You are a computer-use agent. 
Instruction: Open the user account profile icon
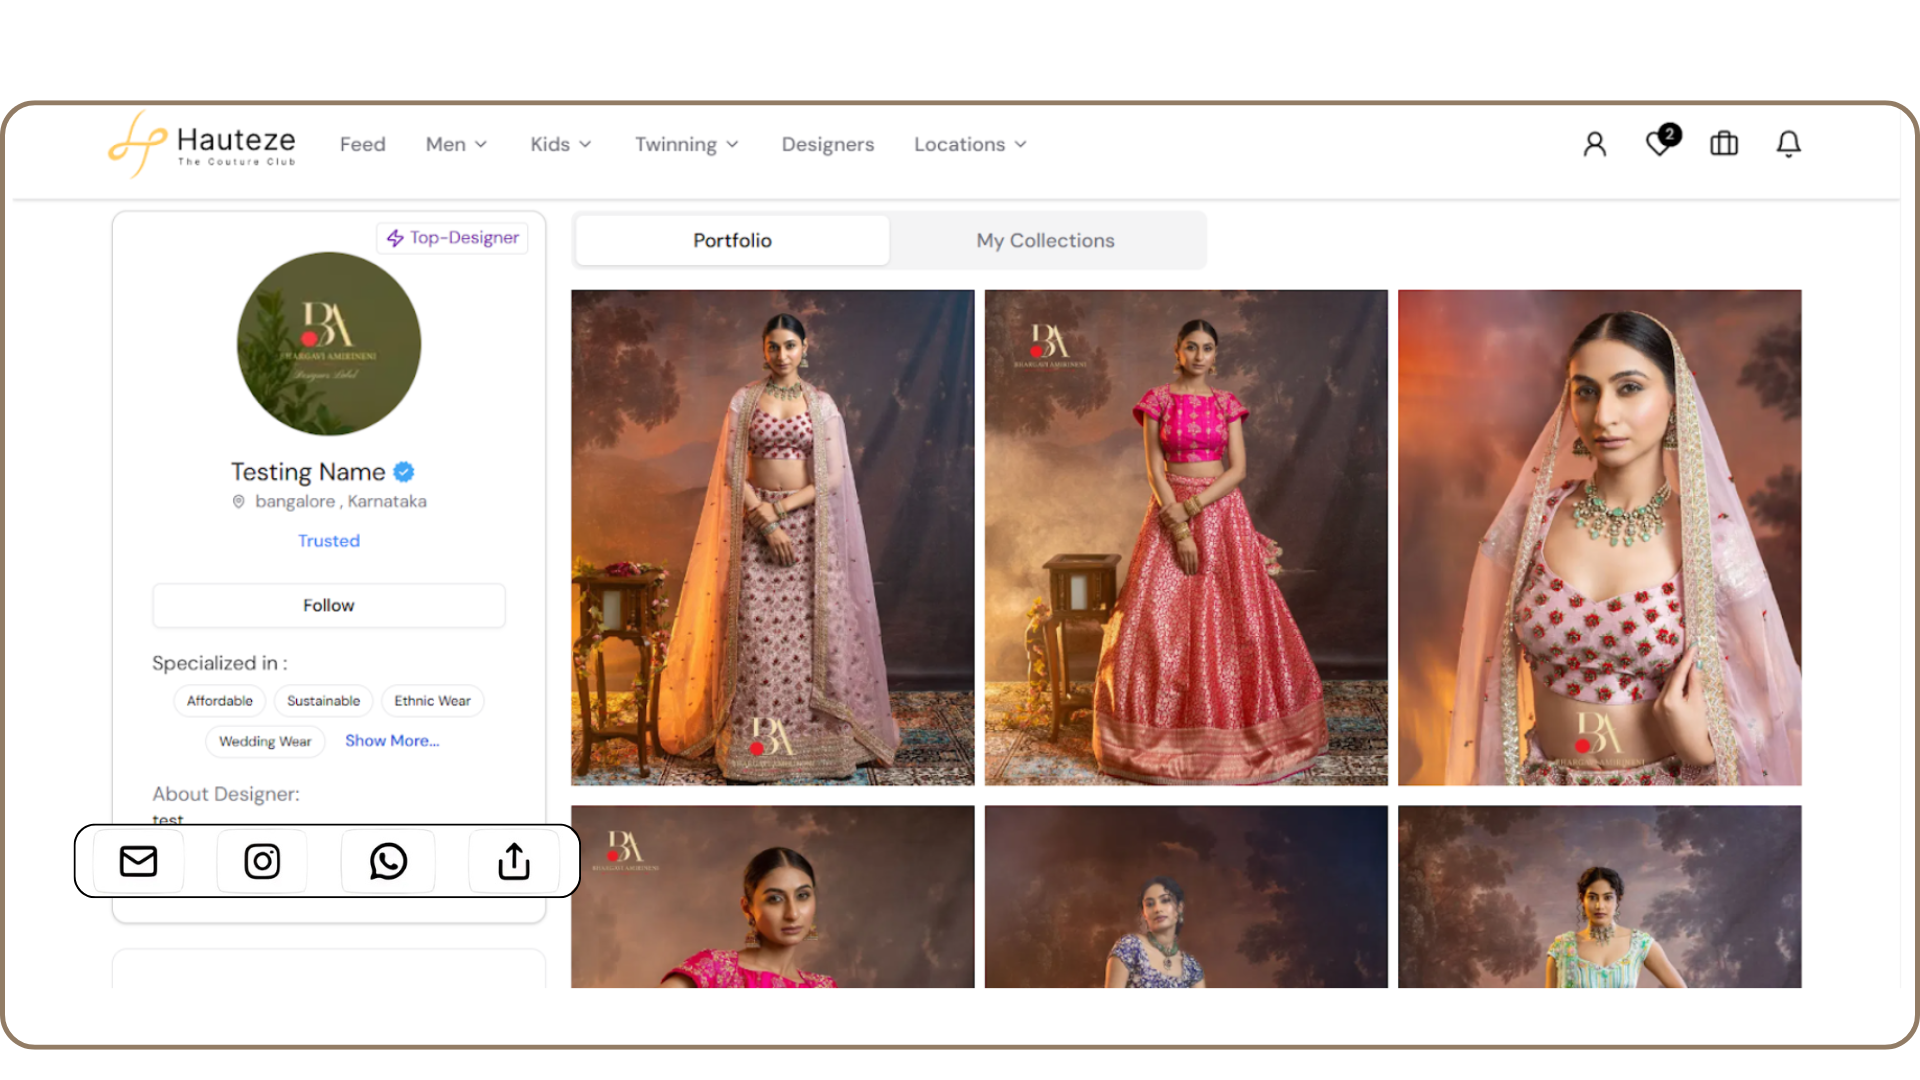[x=1594, y=144]
